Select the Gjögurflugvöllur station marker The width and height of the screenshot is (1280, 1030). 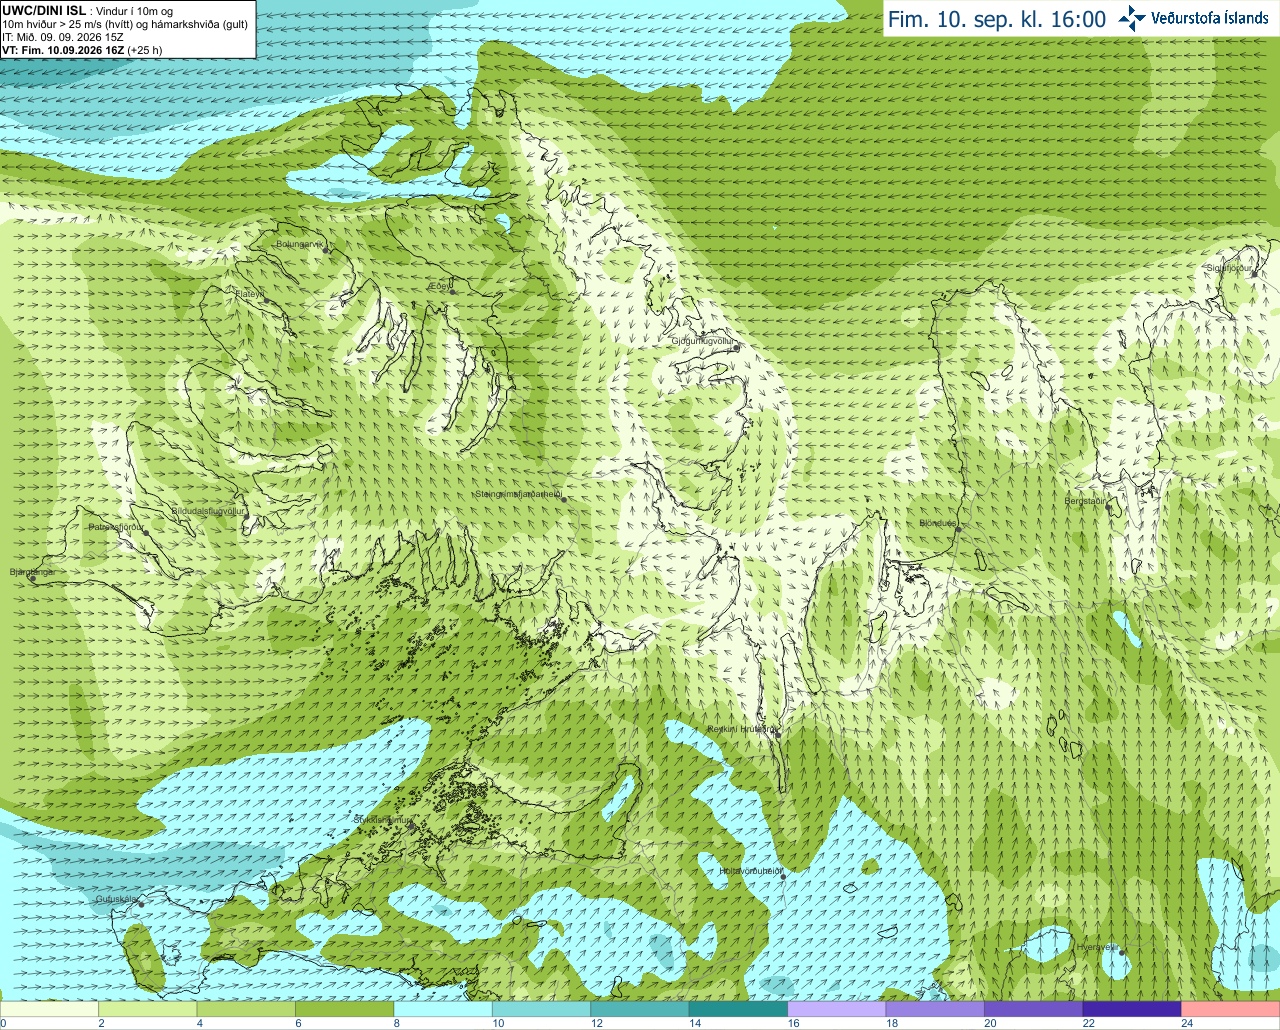736,348
